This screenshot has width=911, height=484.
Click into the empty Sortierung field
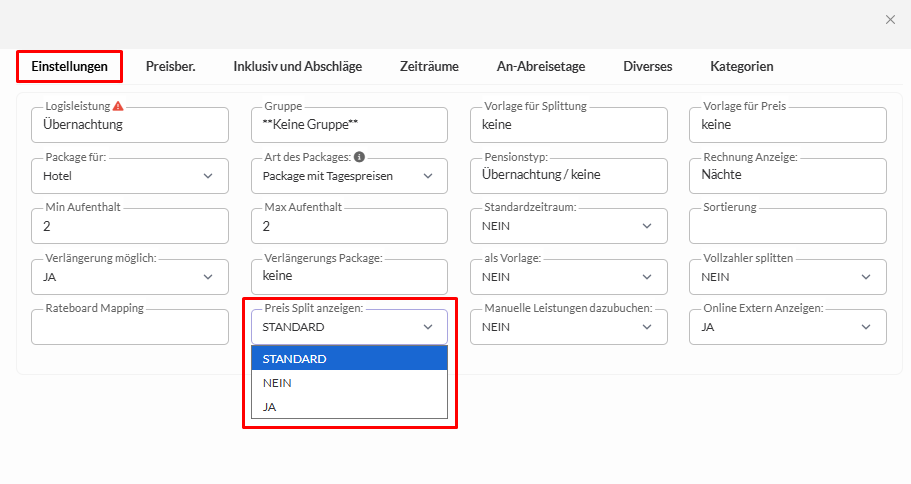pyautogui.click(x=787, y=227)
